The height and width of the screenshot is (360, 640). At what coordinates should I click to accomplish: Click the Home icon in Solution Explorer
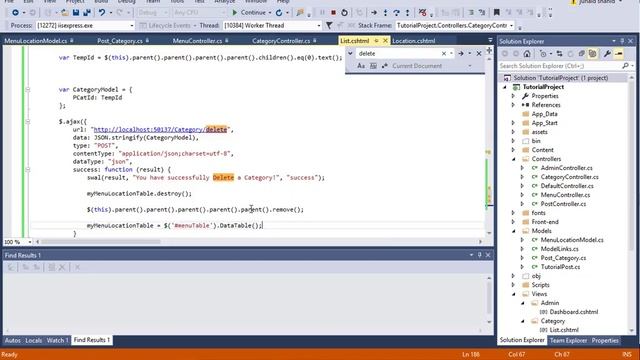(x=527, y=54)
